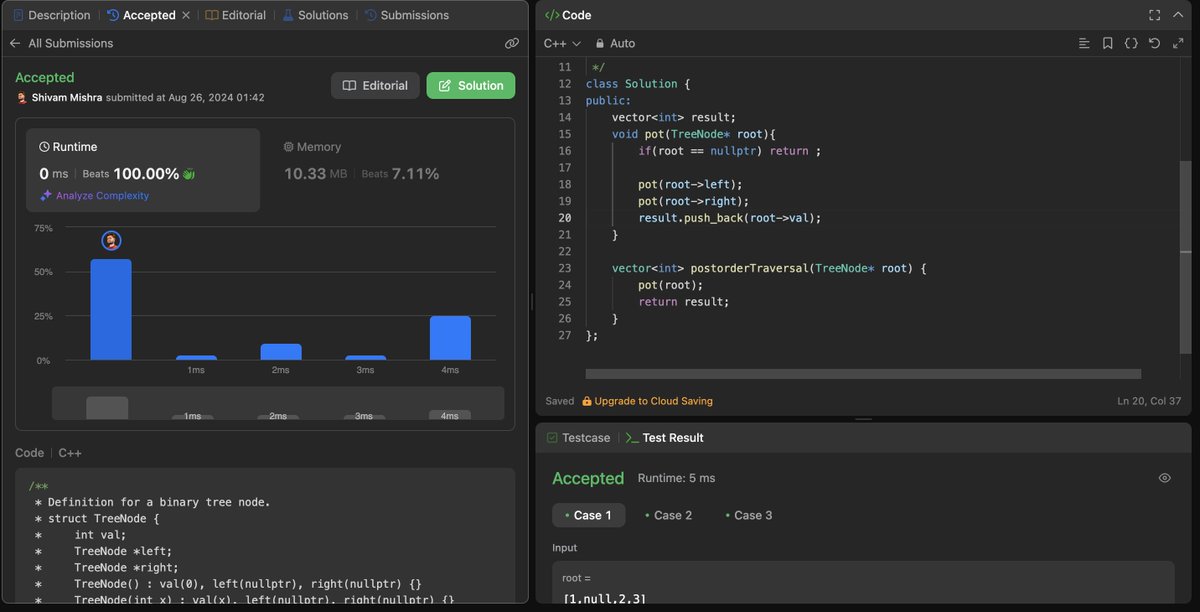Image resolution: width=1200 pixels, height=612 pixels.
Task: Maximize the Code panel
Action: point(1154,15)
